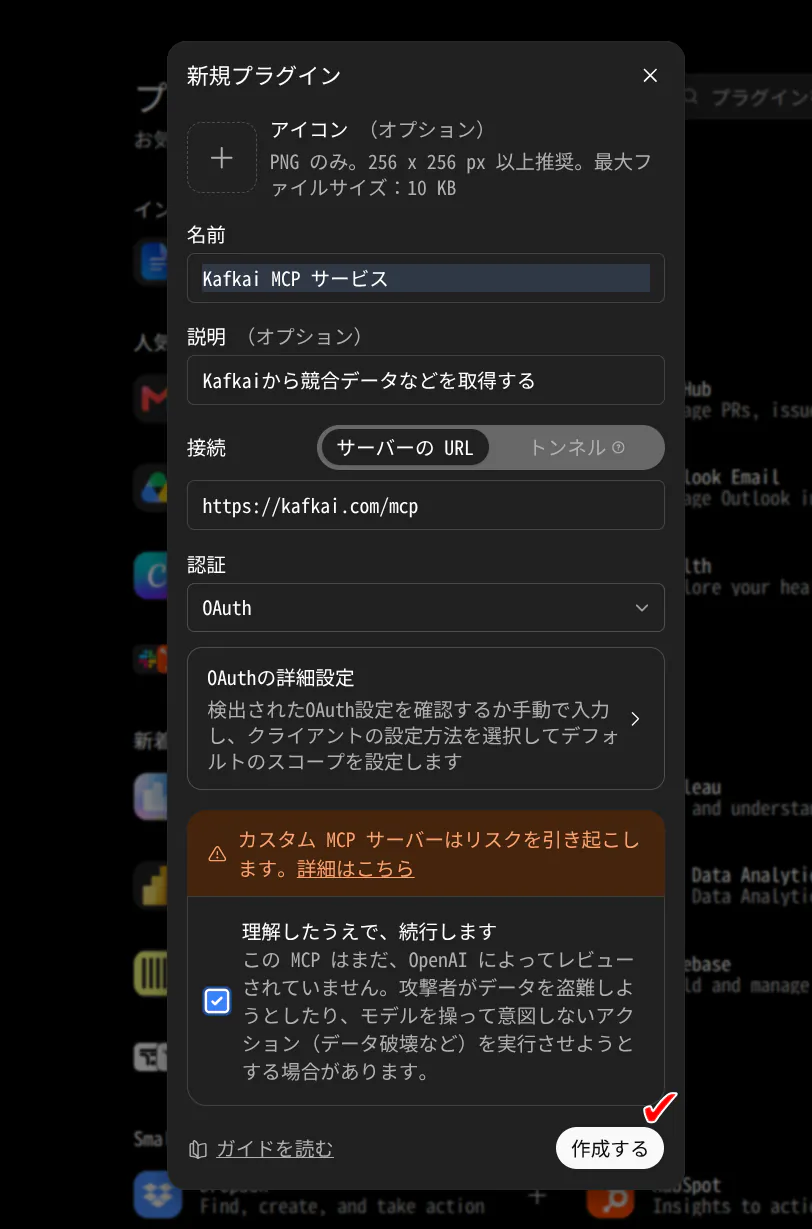Expand OAuthの詳細設定 section
Image resolution: width=812 pixels, height=1229 pixels.
tap(426, 718)
